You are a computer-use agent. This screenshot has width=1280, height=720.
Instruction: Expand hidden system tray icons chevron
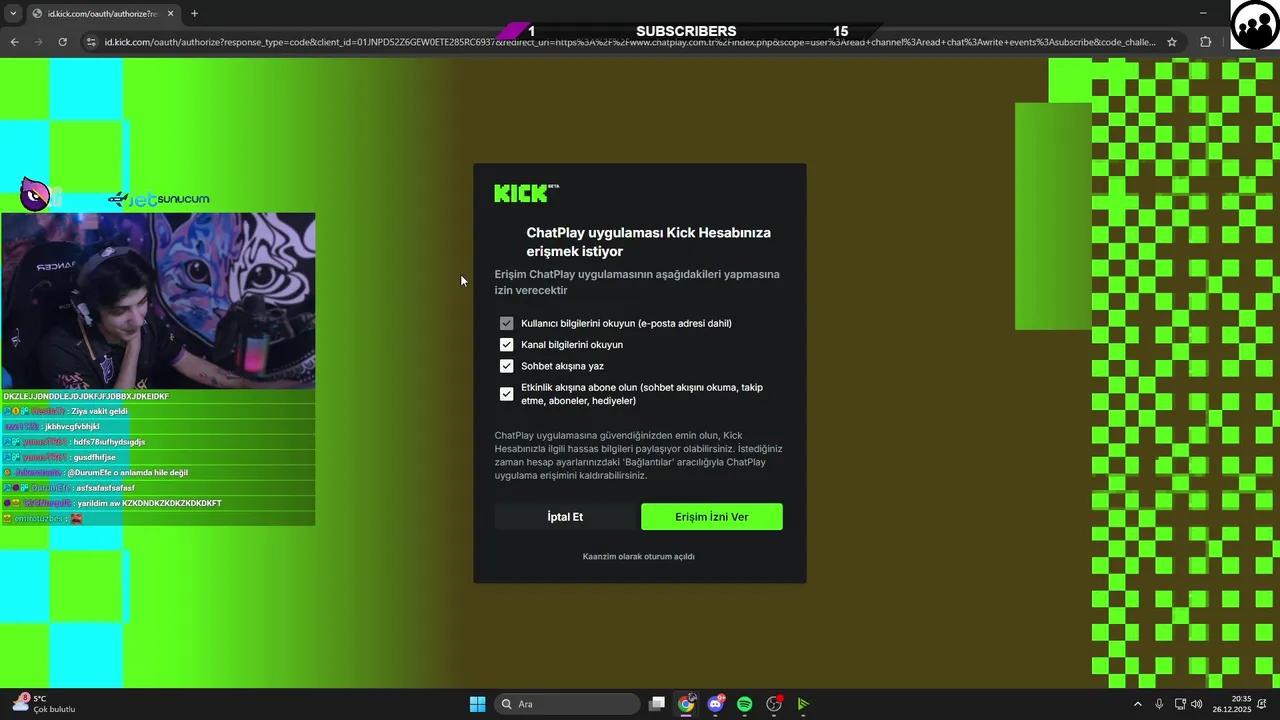(1137, 704)
